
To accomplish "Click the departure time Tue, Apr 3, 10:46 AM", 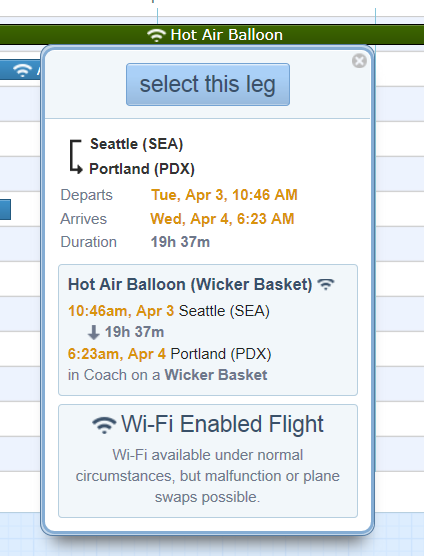I will click(x=224, y=195).
